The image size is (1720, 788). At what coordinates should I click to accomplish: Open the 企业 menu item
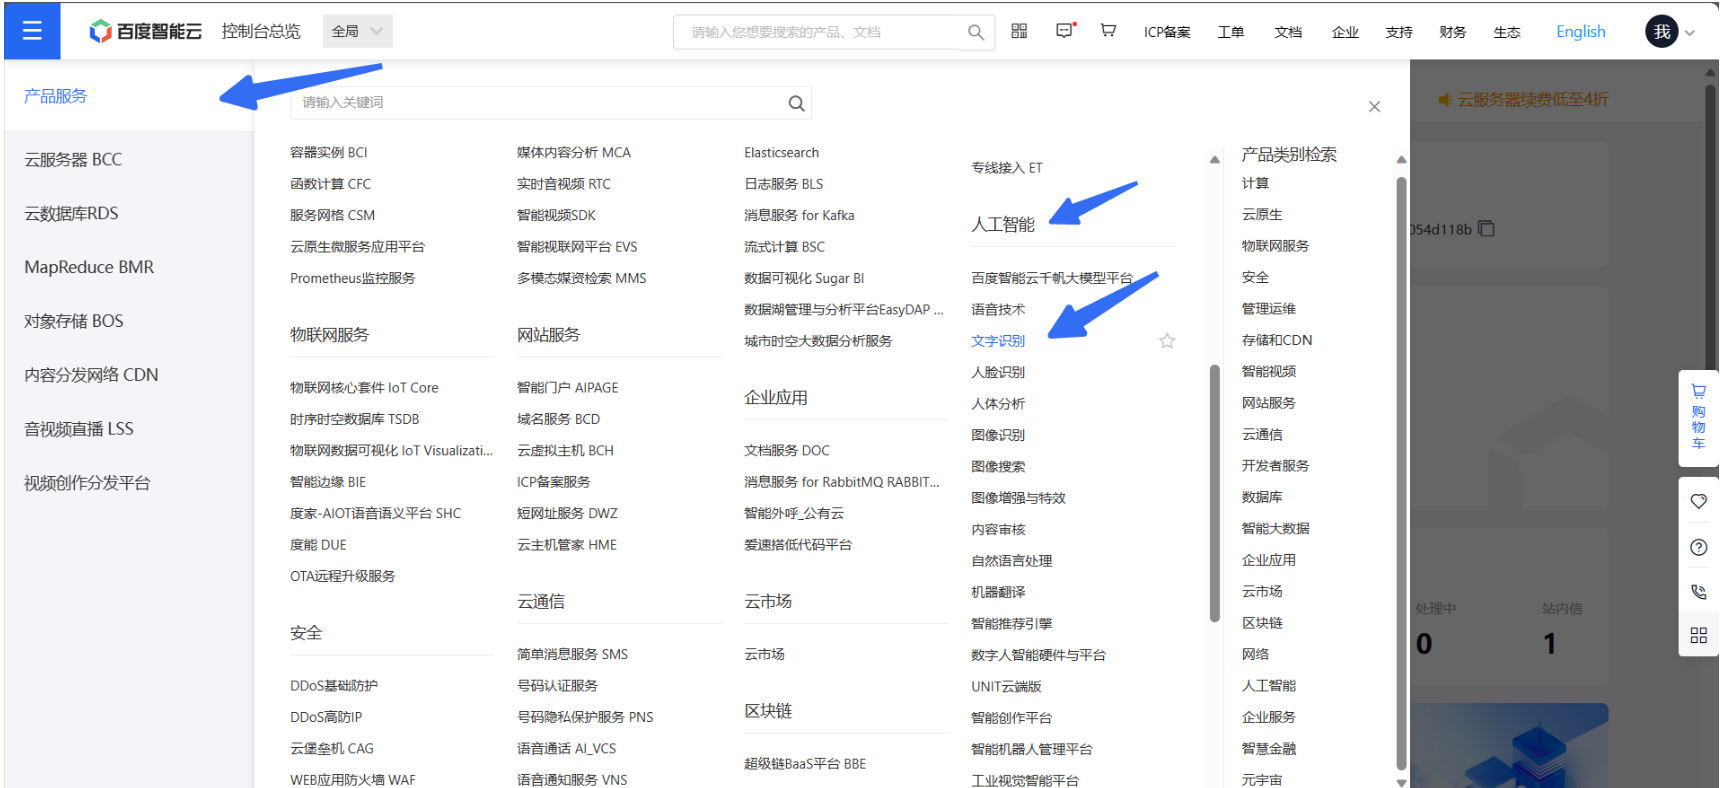tap(1345, 32)
